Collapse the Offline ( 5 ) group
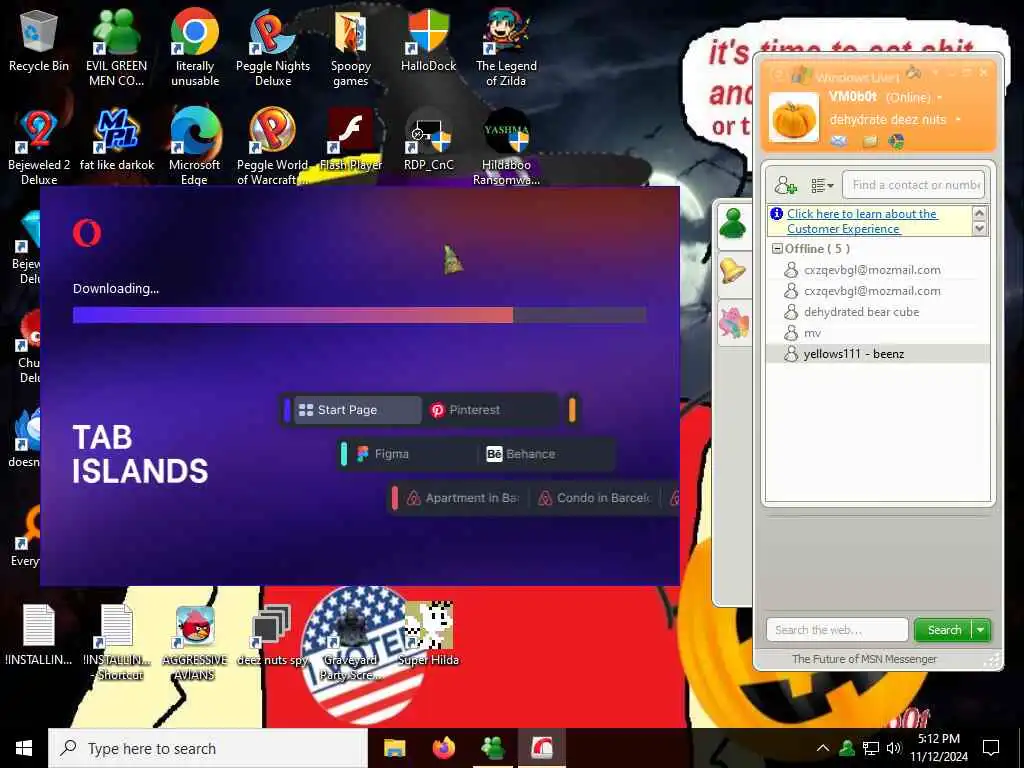The height and width of the screenshot is (768, 1024). (x=776, y=249)
